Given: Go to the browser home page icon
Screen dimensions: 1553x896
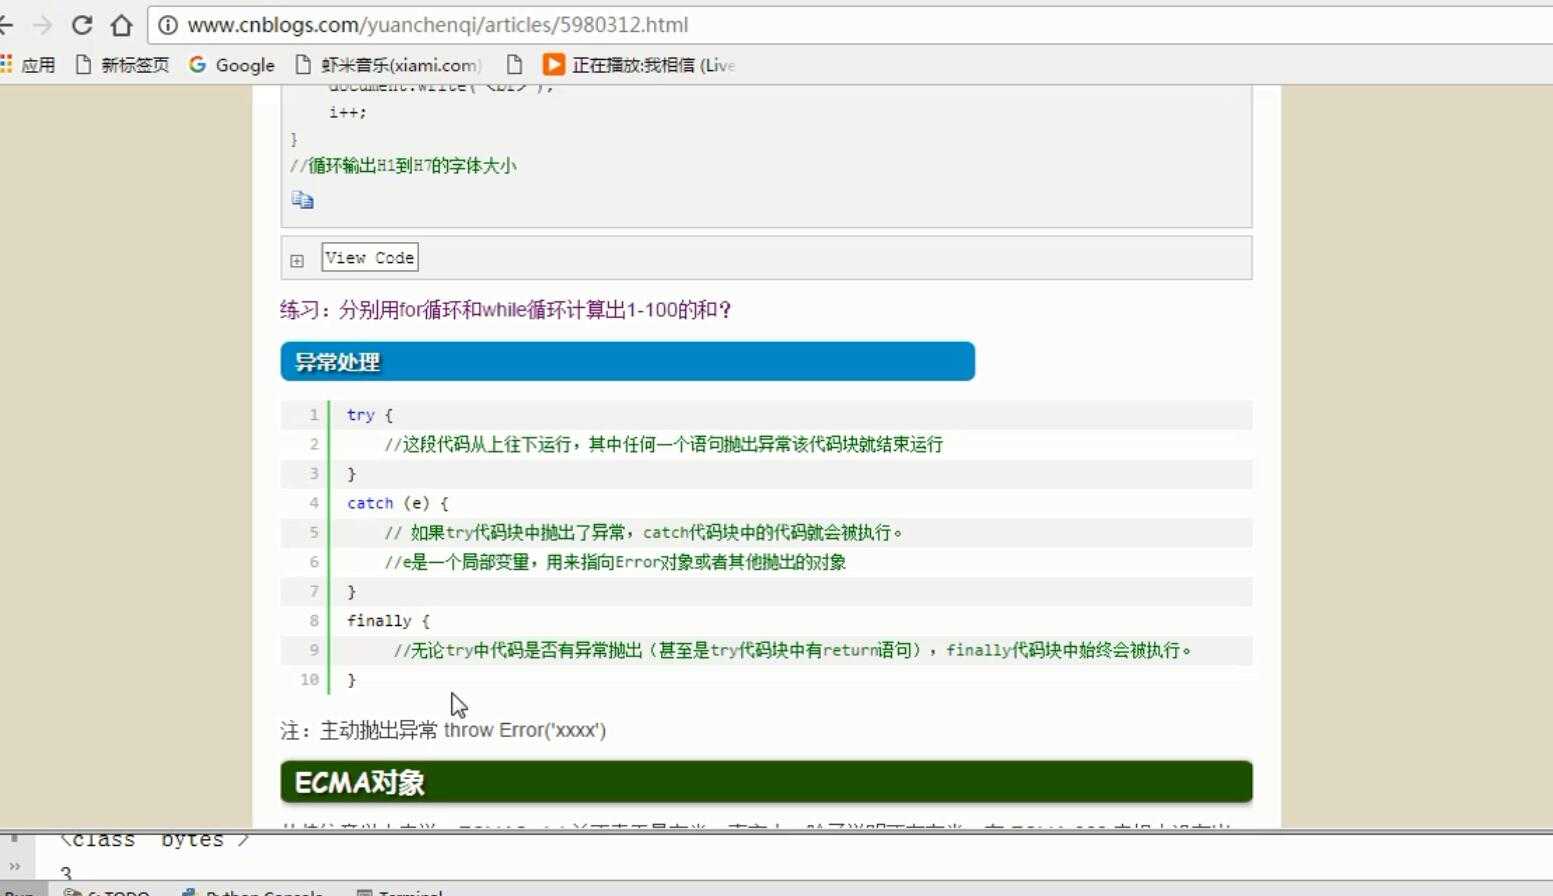Looking at the screenshot, I should (x=121, y=25).
